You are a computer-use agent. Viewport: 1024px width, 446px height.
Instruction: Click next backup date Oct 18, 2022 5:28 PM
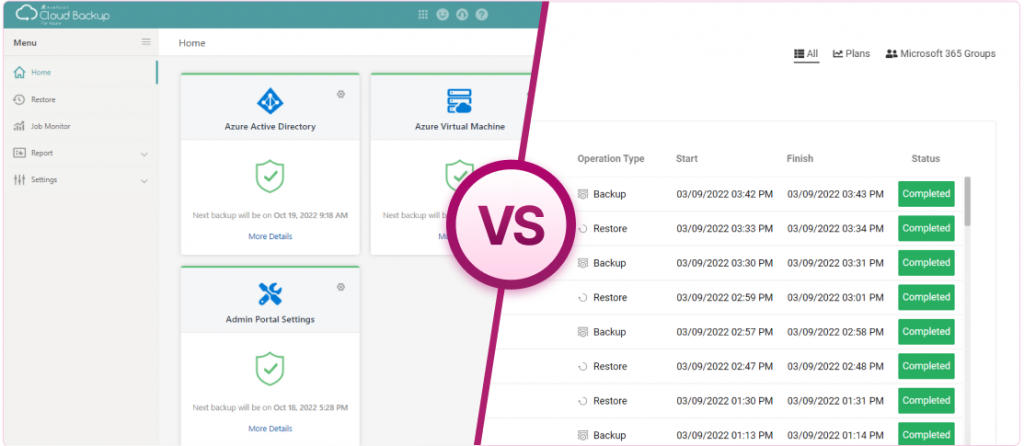click(x=311, y=407)
